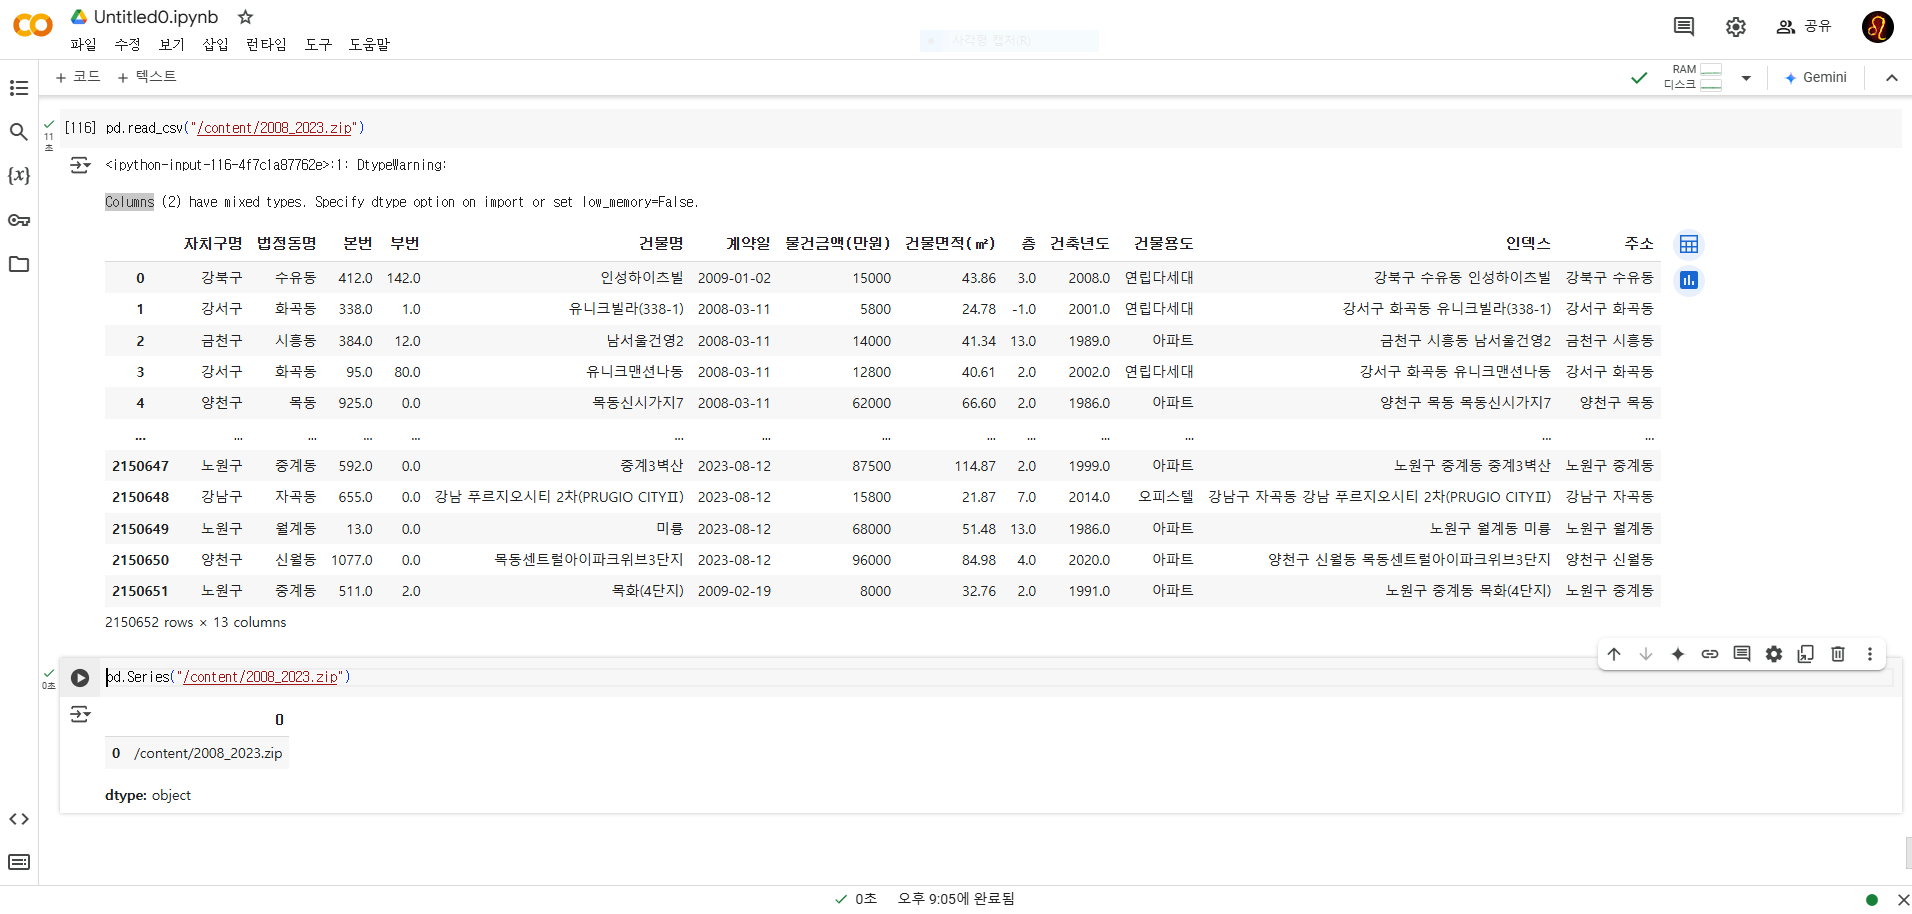
Task: Open the search sidebar icon
Action: click(19, 132)
